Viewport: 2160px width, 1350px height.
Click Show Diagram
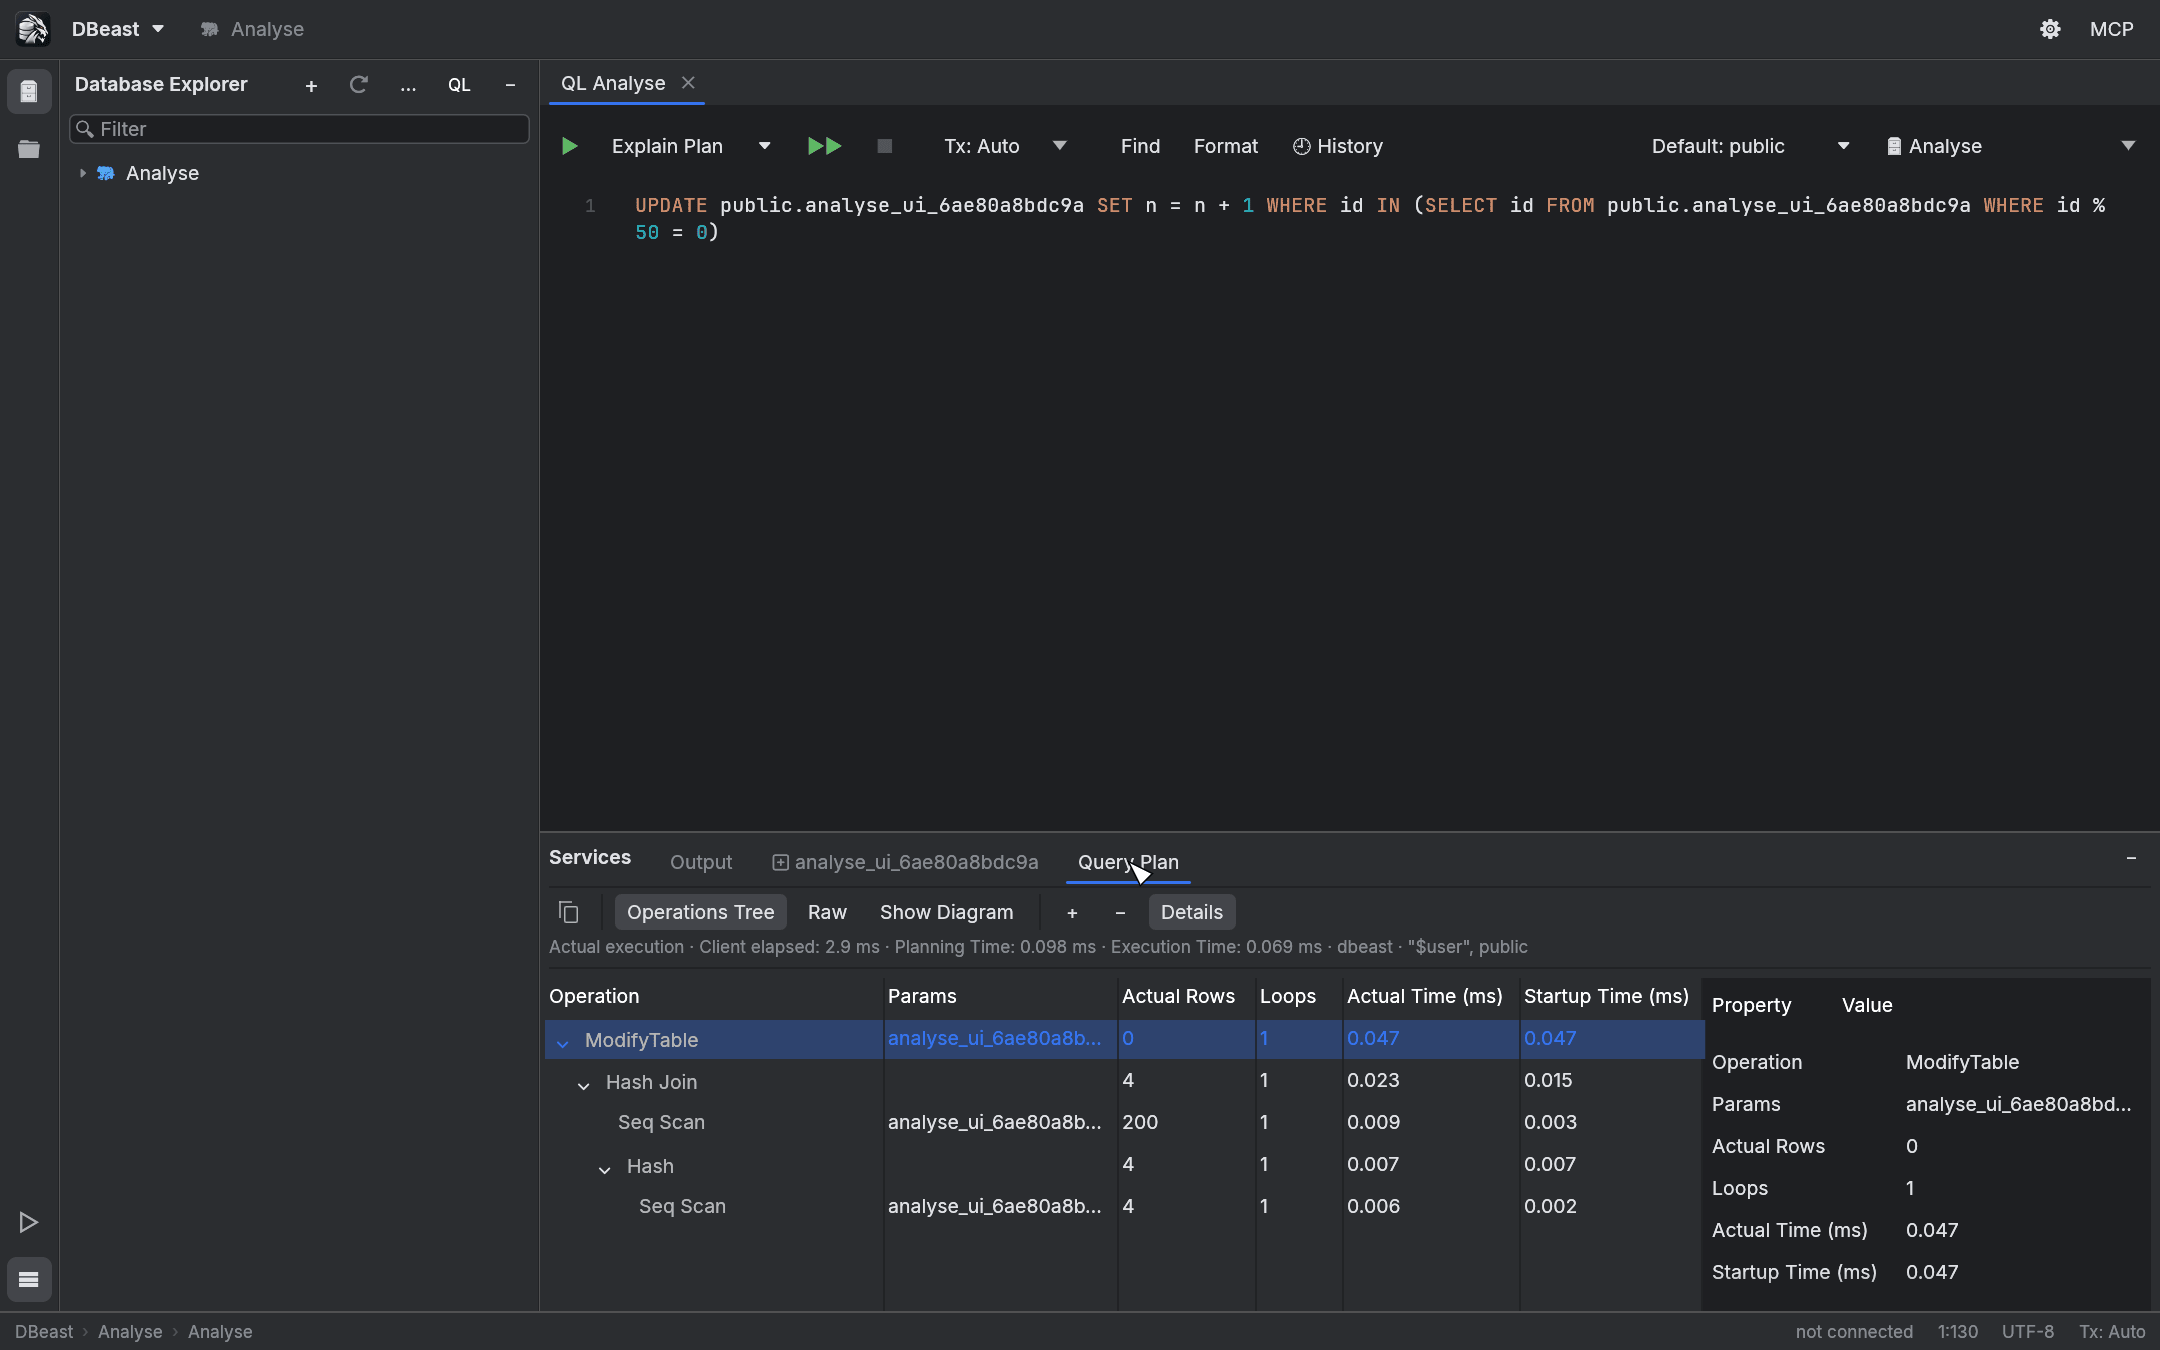tap(946, 912)
